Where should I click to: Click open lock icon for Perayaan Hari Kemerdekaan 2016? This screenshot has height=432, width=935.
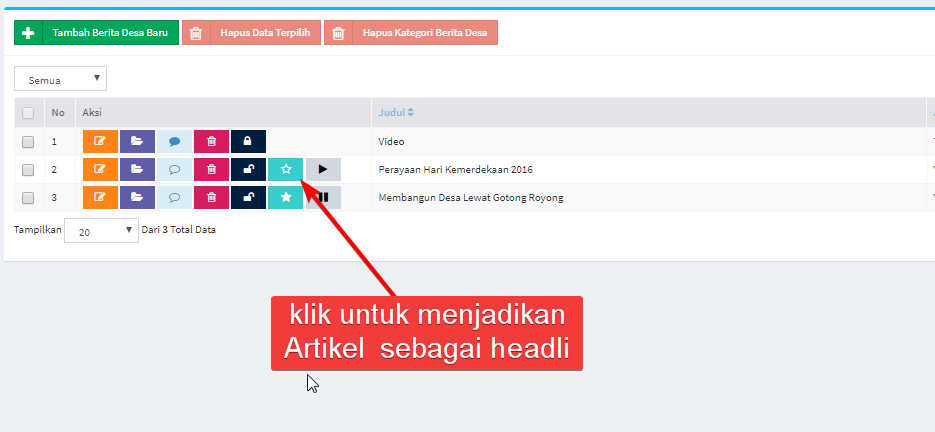(248, 169)
